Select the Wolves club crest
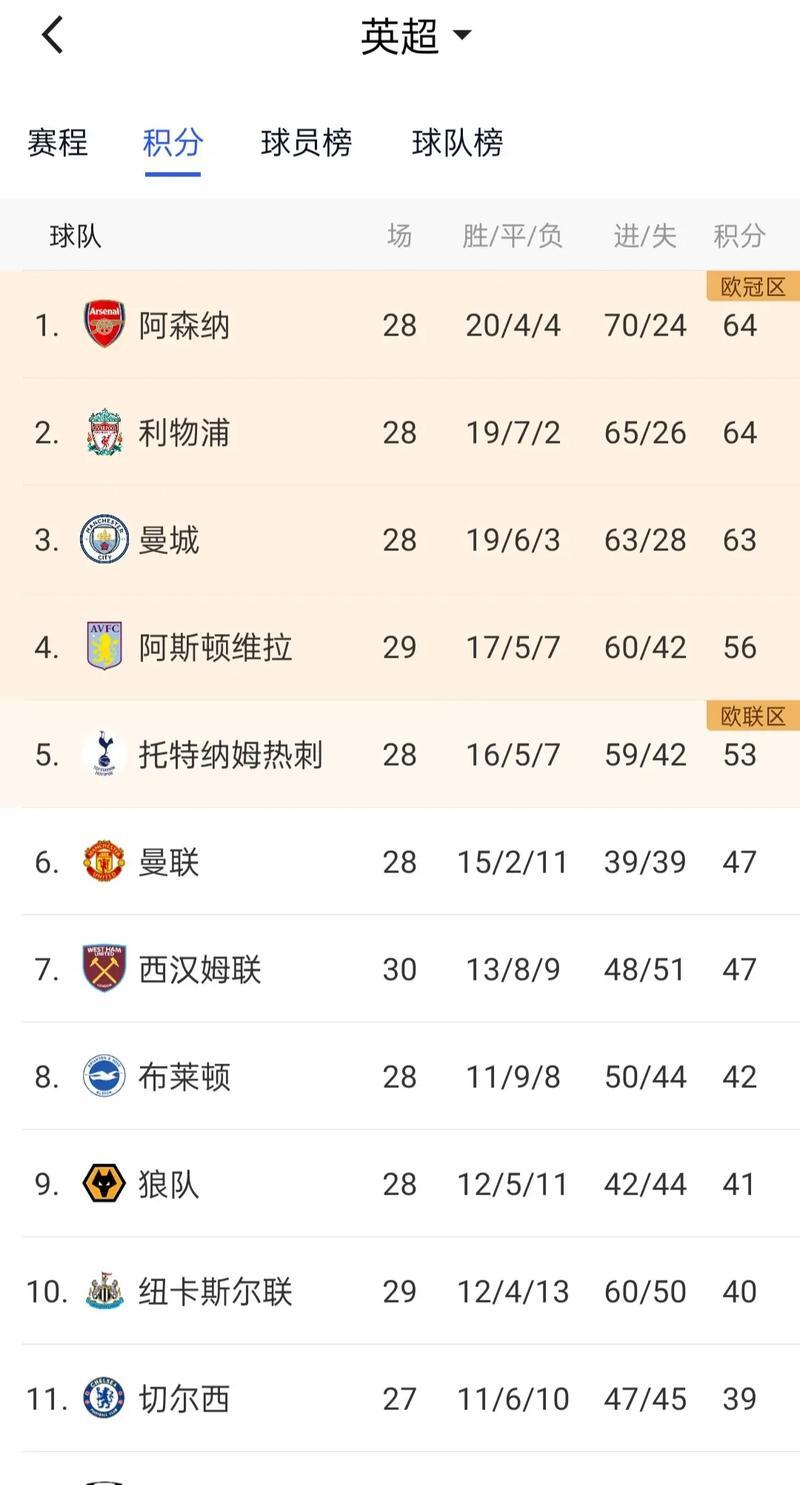Viewport: 800px width, 1485px height. (105, 1184)
